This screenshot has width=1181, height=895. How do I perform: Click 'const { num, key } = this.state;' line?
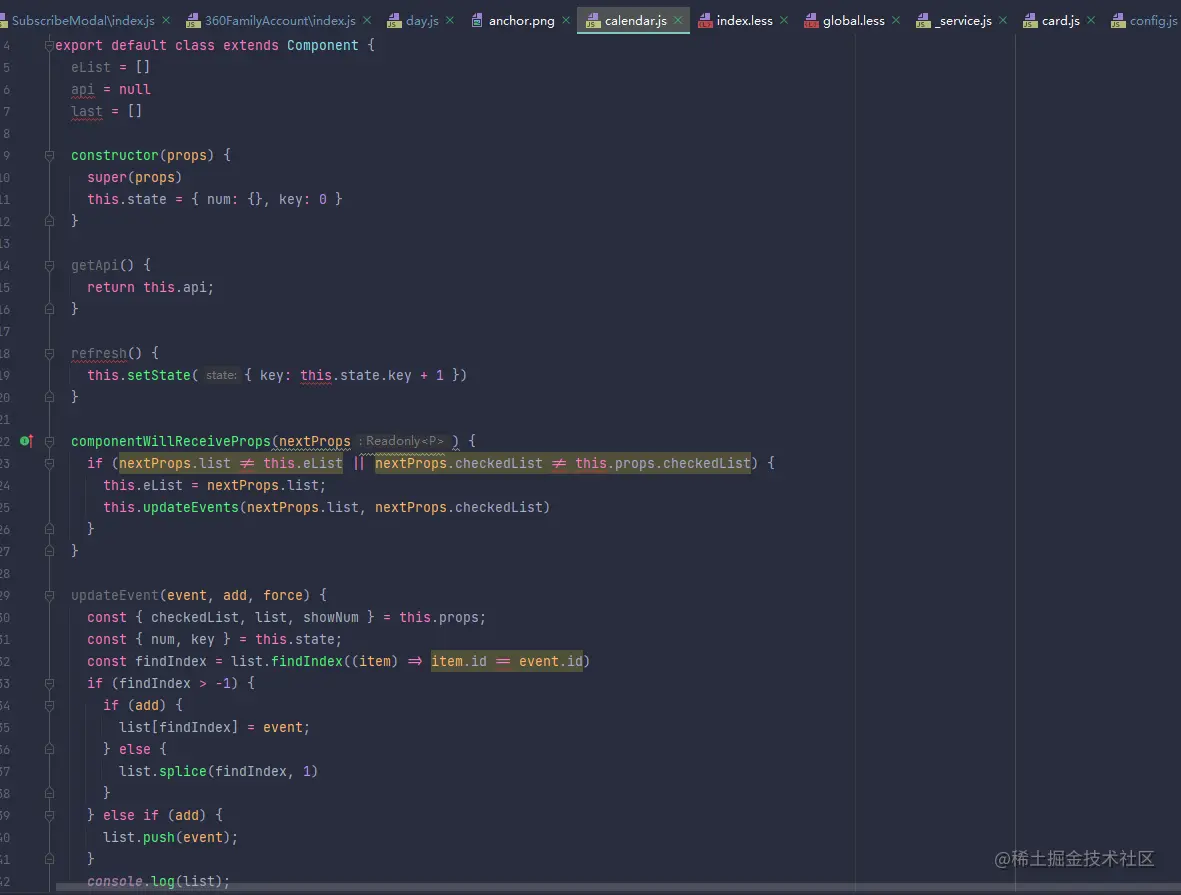pos(214,639)
